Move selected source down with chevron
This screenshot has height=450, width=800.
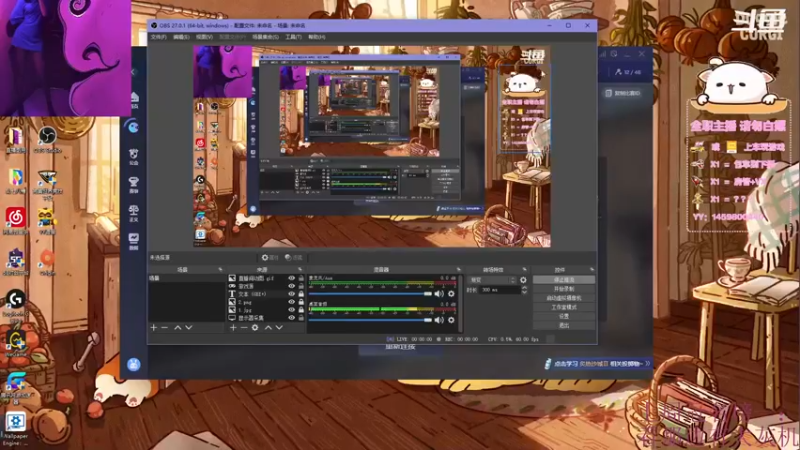[279, 328]
